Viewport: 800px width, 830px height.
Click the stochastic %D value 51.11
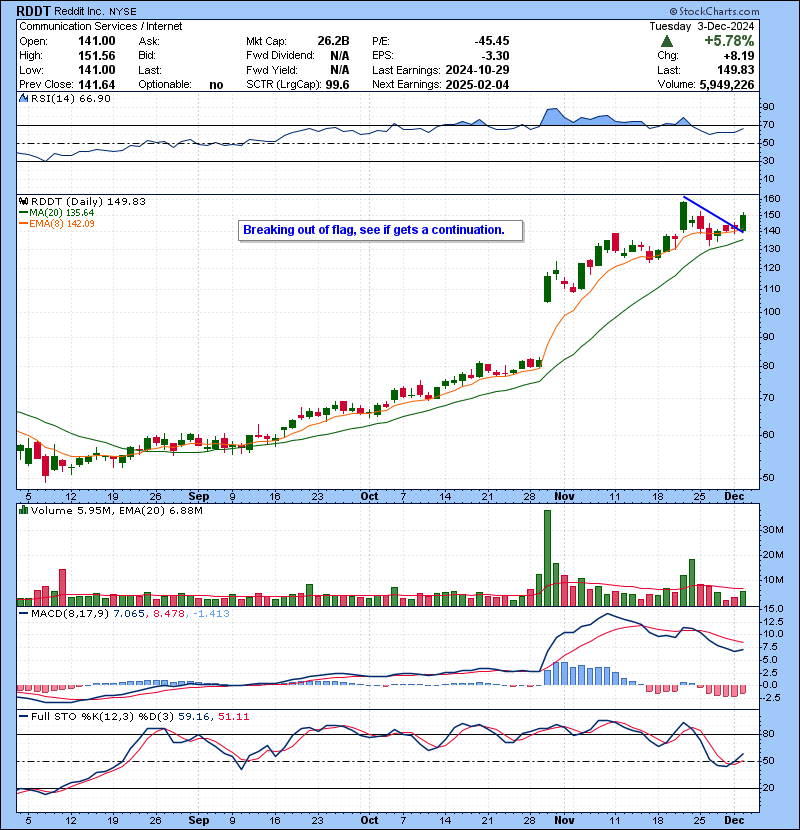233,716
